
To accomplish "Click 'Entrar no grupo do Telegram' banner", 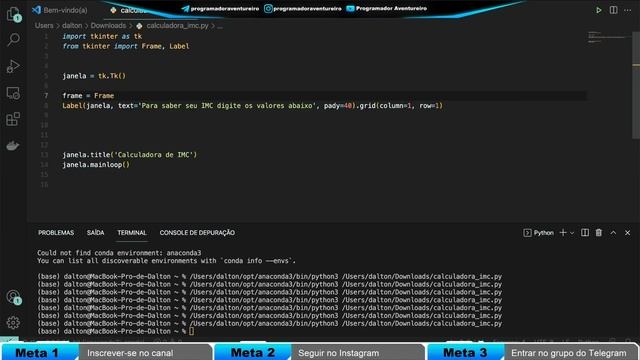I will coord(570,353).
